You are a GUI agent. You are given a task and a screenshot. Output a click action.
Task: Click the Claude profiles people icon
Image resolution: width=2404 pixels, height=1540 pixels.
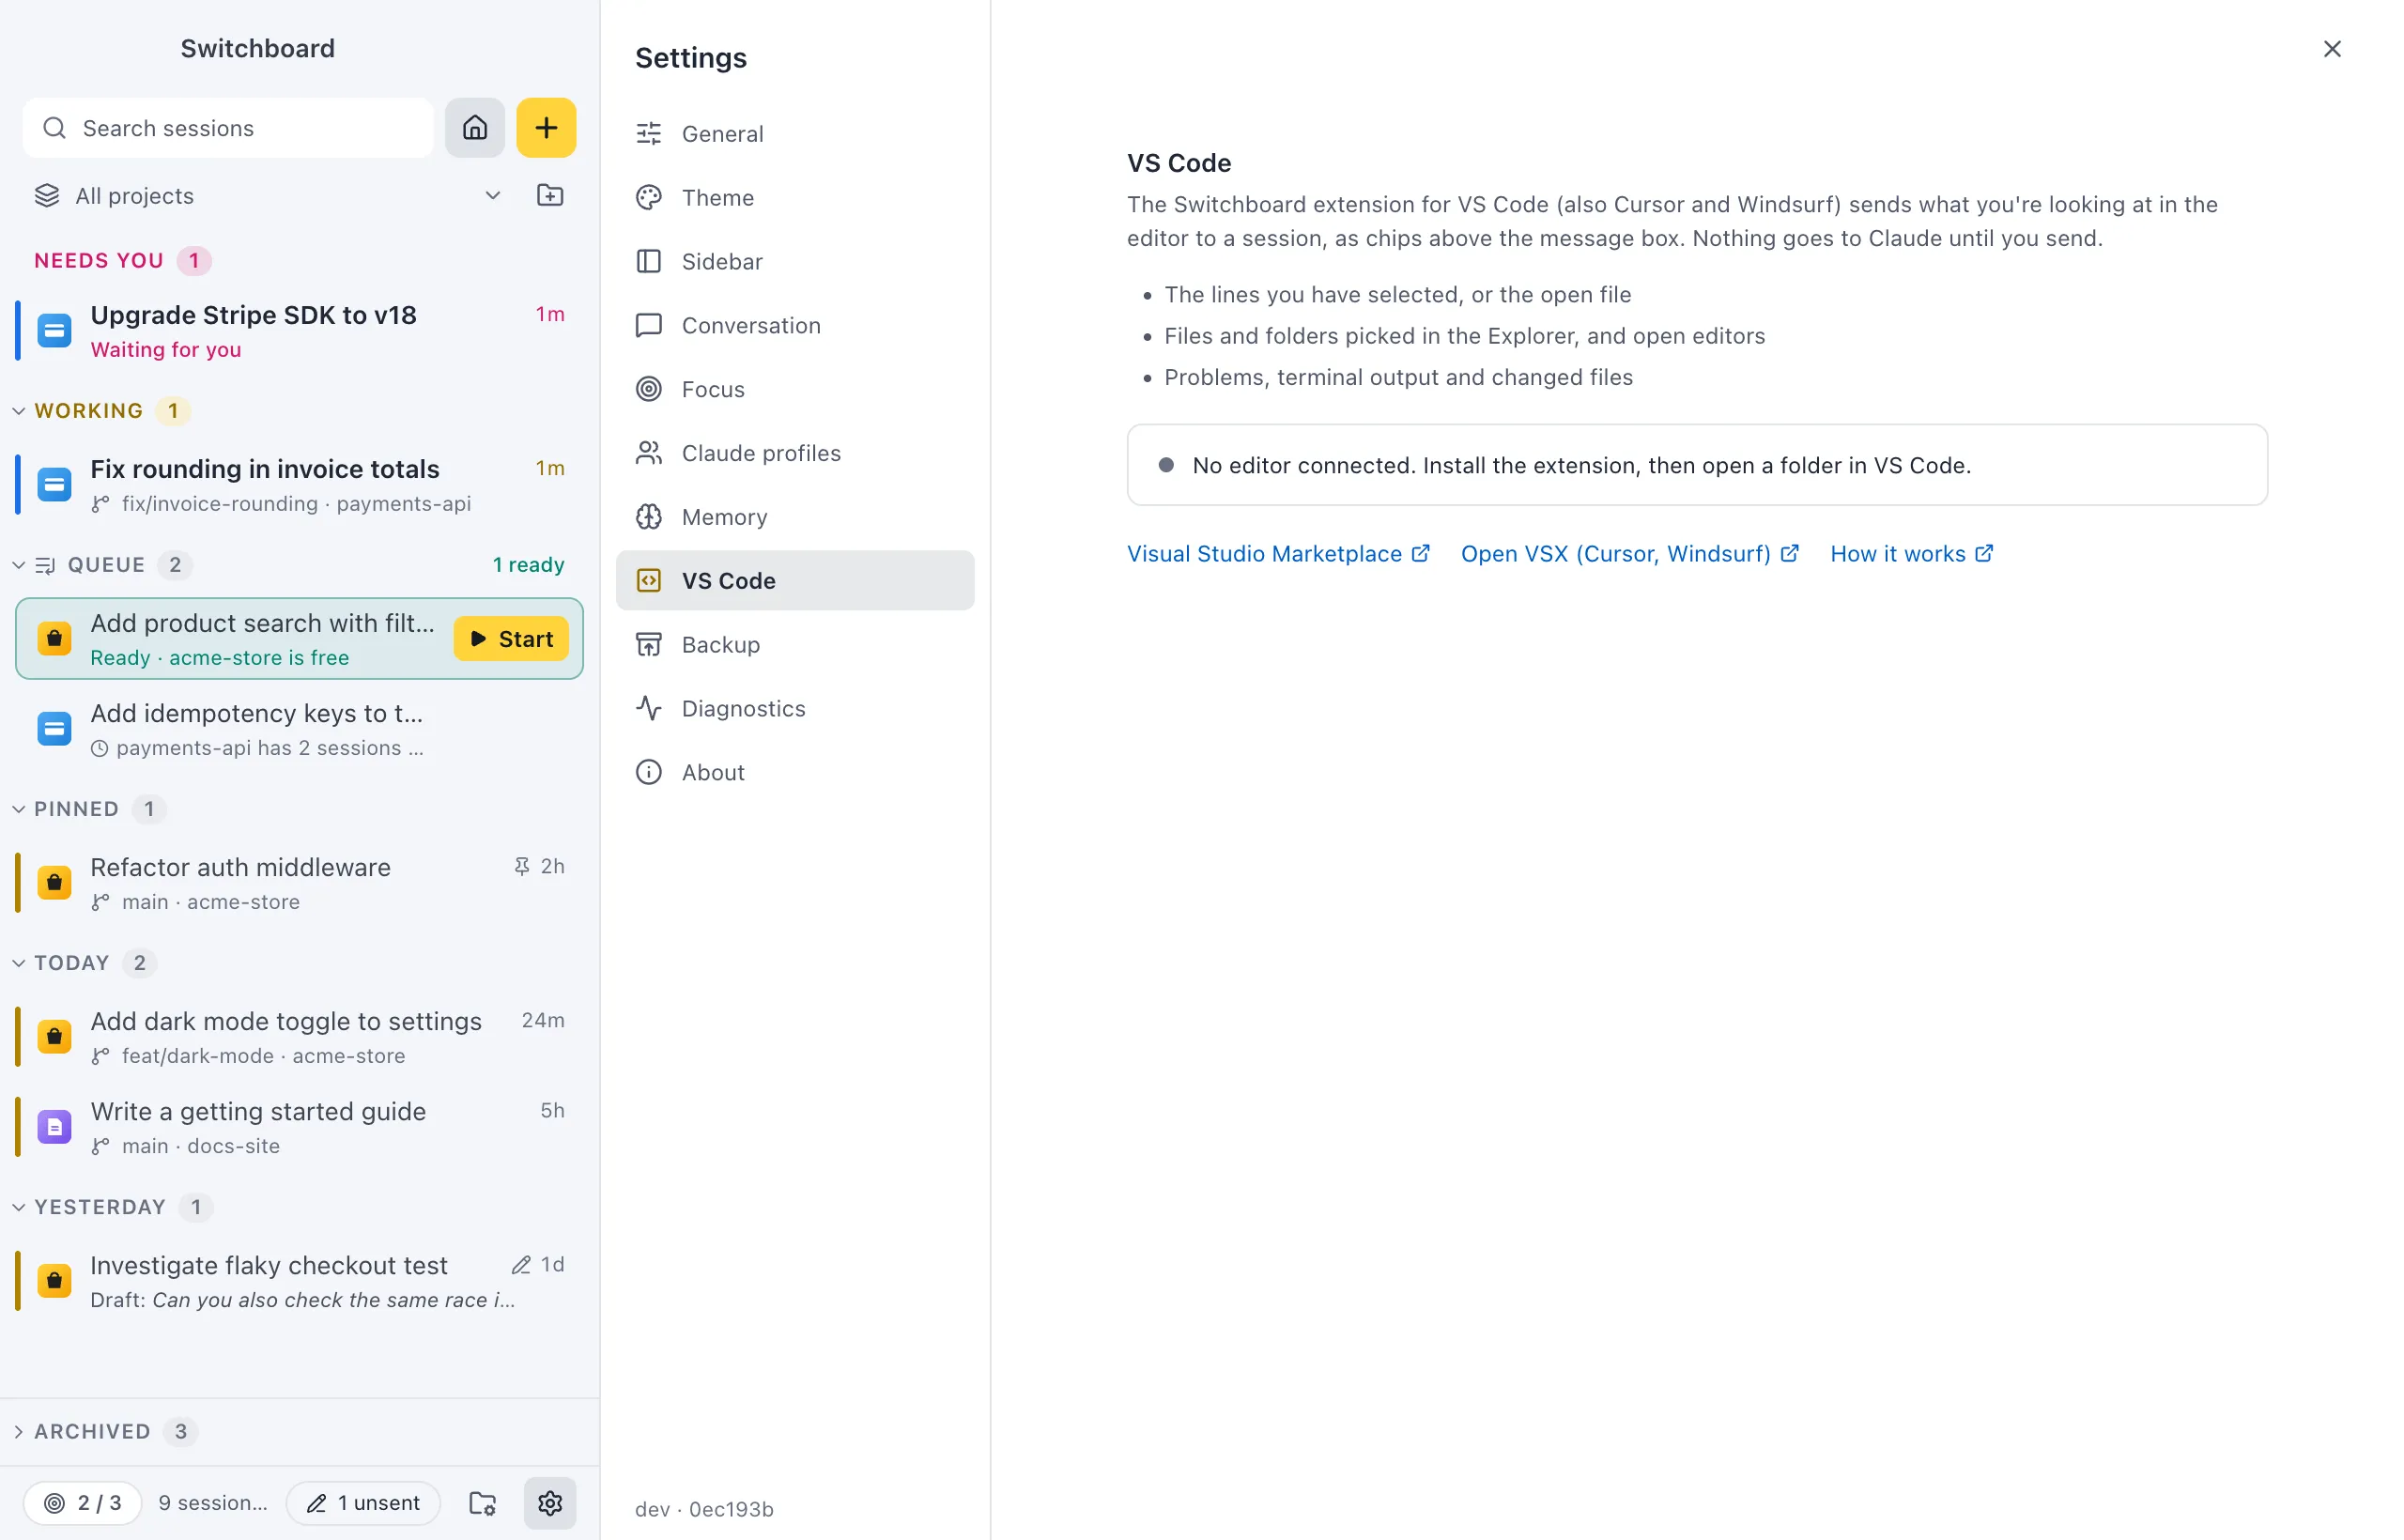[x=649, y=453]
